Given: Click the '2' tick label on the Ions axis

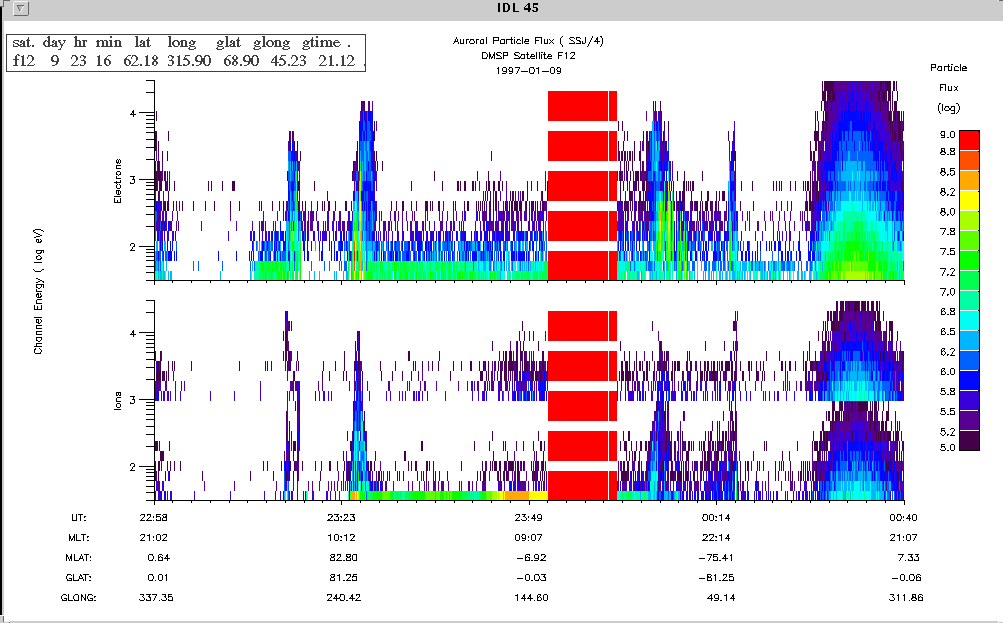Looking at the screenshot, I should [133, 468].
